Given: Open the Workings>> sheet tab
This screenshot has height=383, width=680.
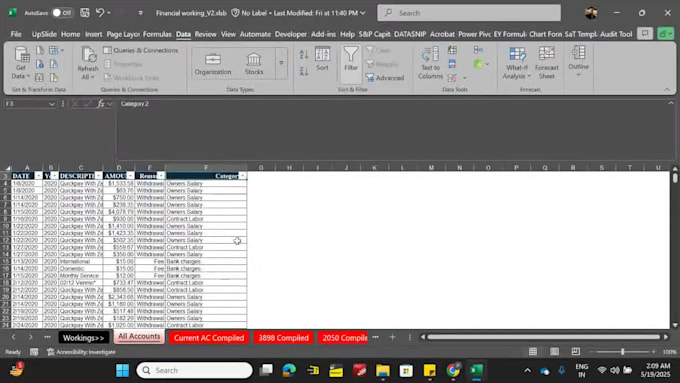Looking at the screenshot, I should [x=83, y=337].
